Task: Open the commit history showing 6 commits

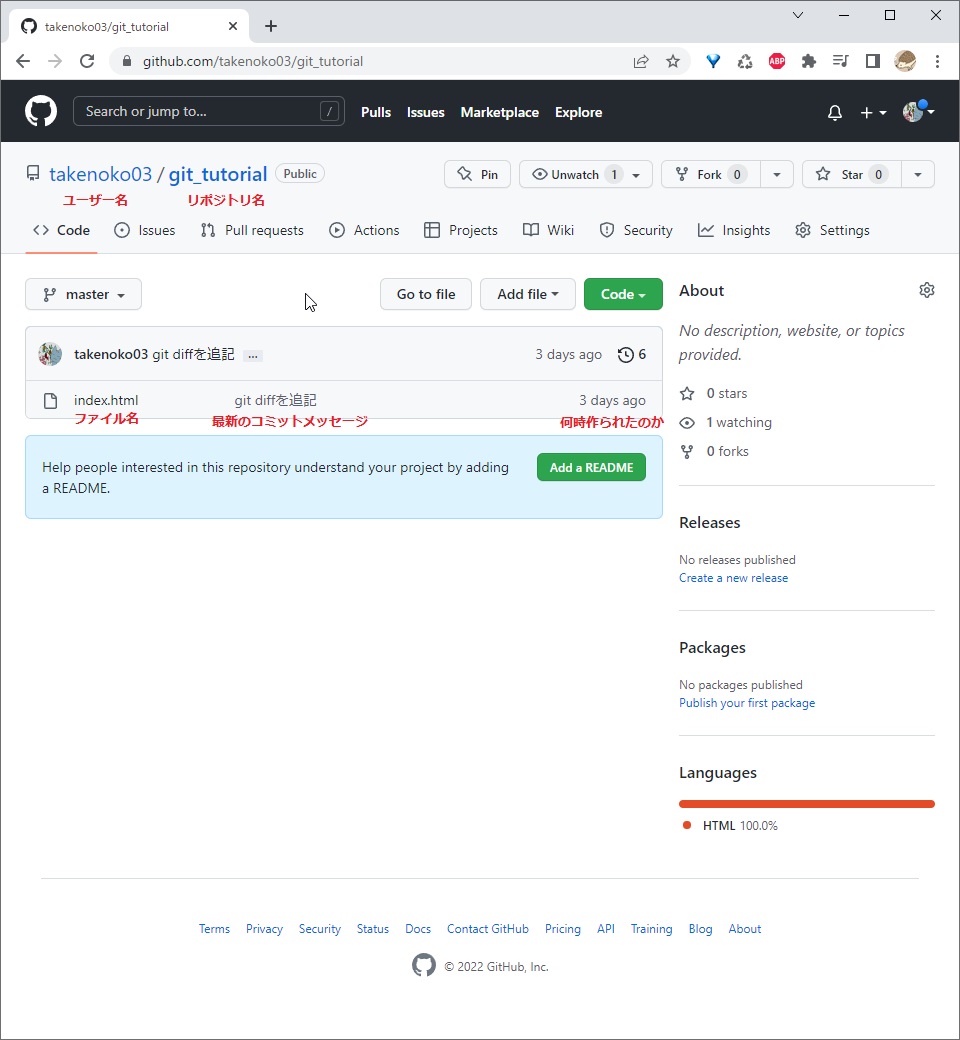Action: 632,354
